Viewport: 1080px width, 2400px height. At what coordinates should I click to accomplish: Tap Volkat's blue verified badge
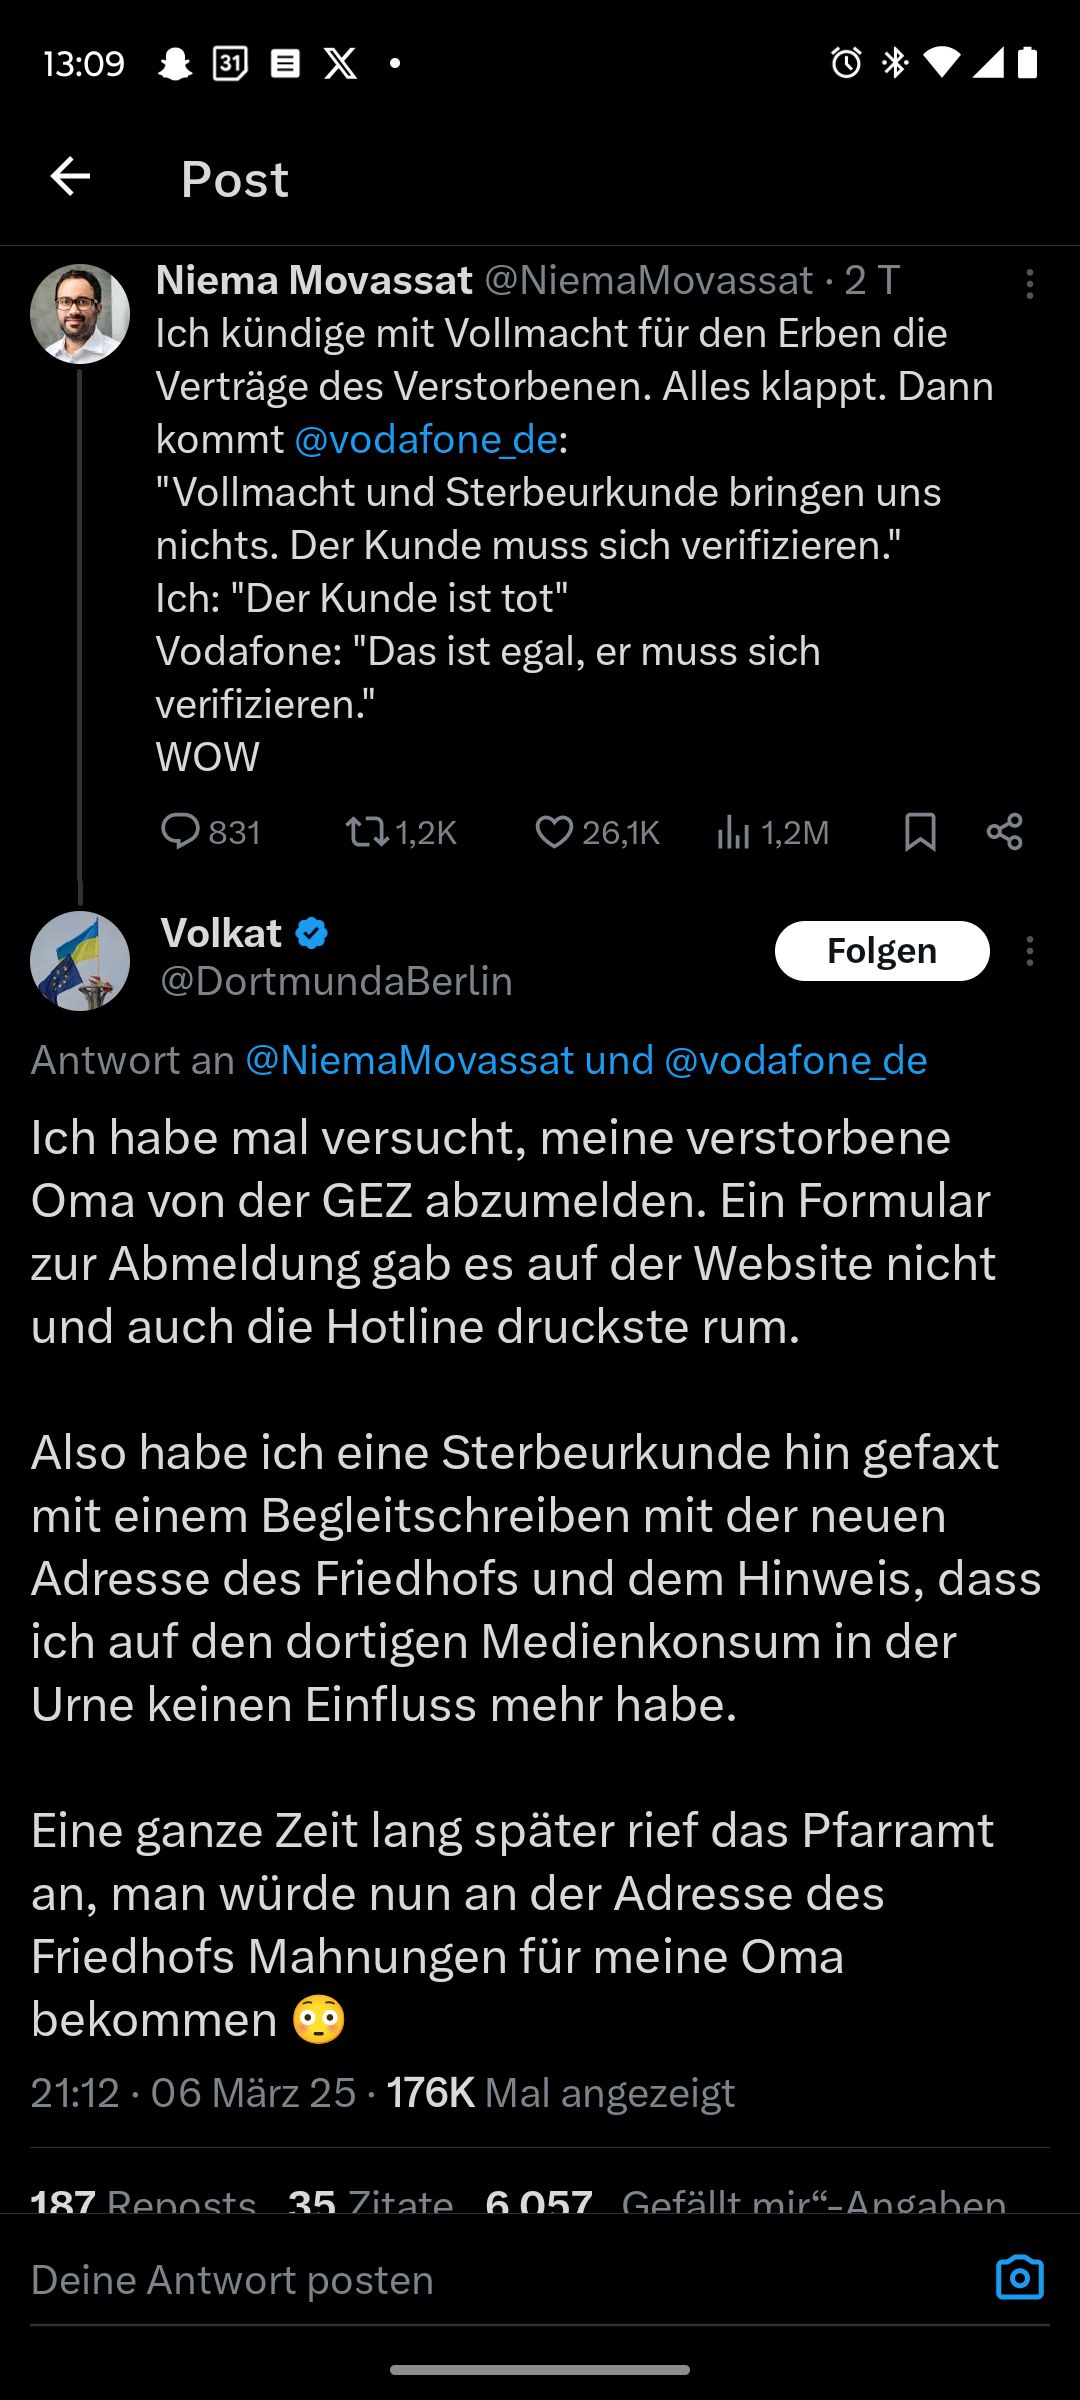(x=312, y=934)
